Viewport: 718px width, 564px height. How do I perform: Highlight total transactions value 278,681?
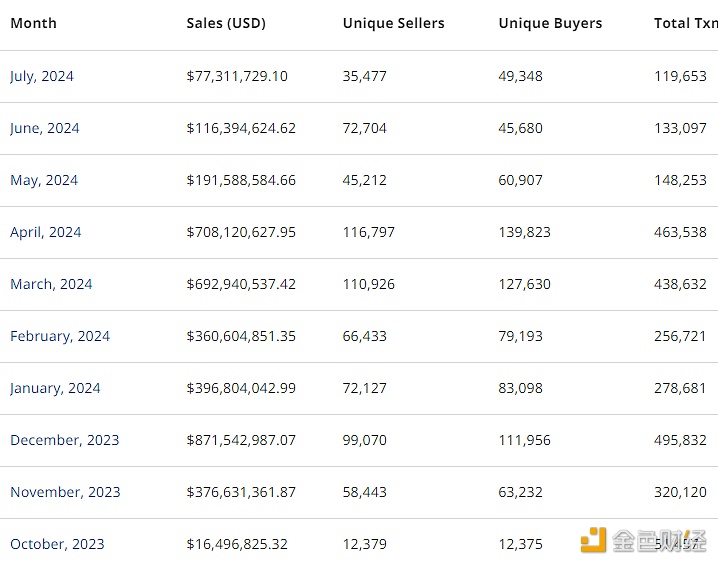point(680,389)
